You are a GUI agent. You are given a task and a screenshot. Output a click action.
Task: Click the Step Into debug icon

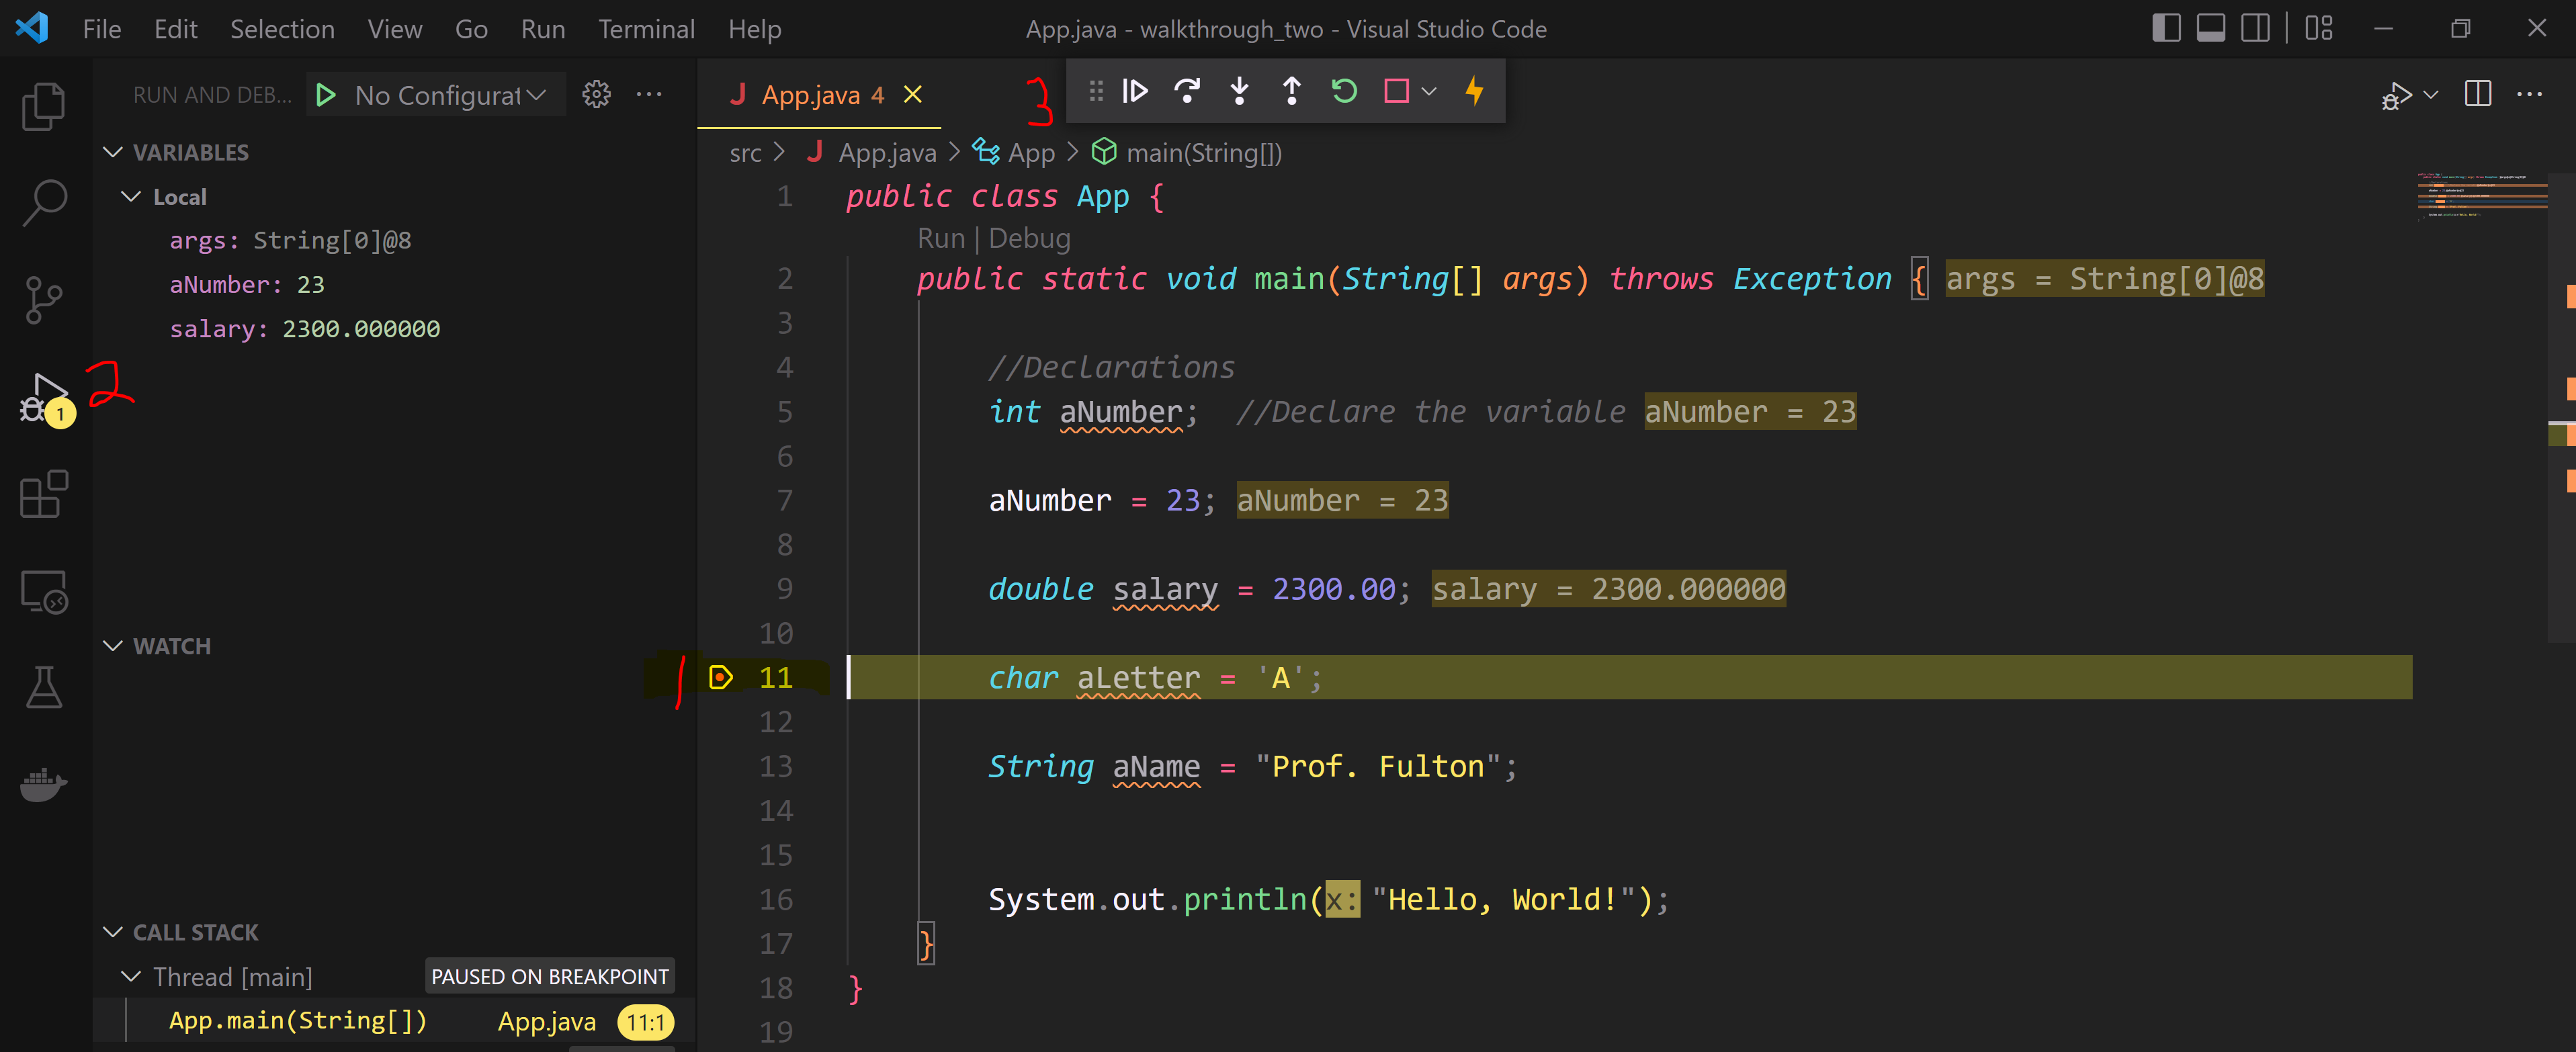point(1239,91)
